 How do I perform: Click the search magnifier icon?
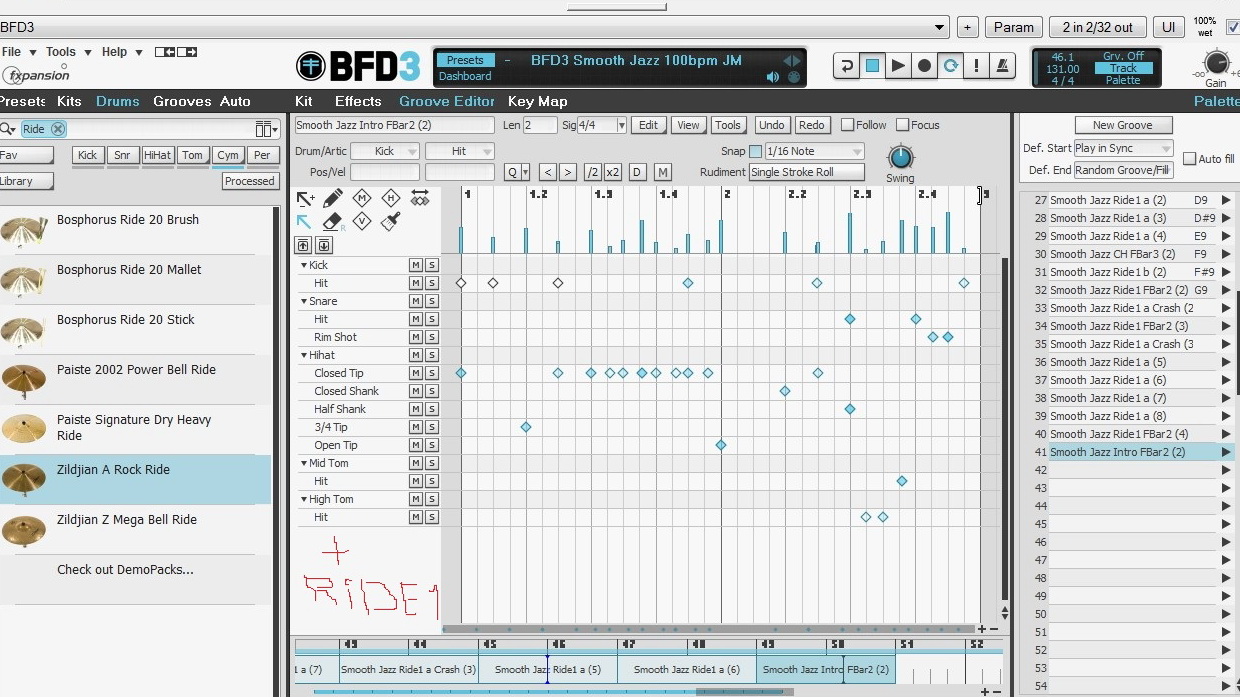[x=8, y=129]
